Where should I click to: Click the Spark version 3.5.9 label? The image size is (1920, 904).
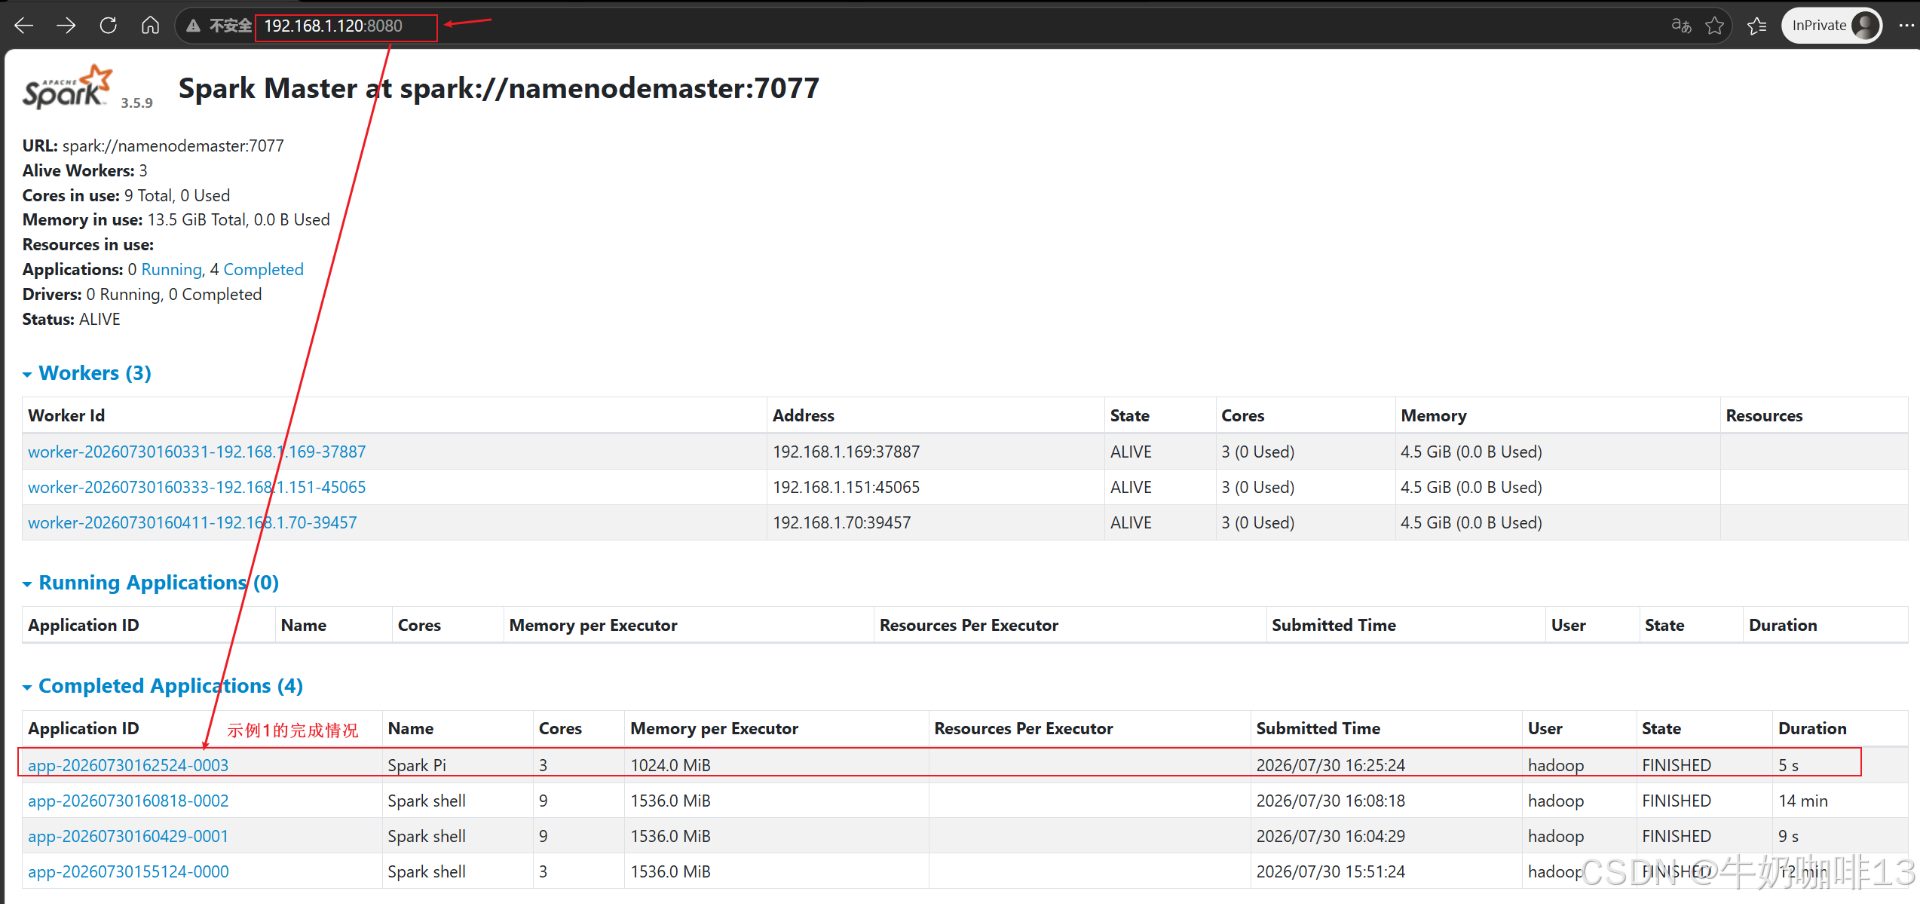[x=137, y=103]
